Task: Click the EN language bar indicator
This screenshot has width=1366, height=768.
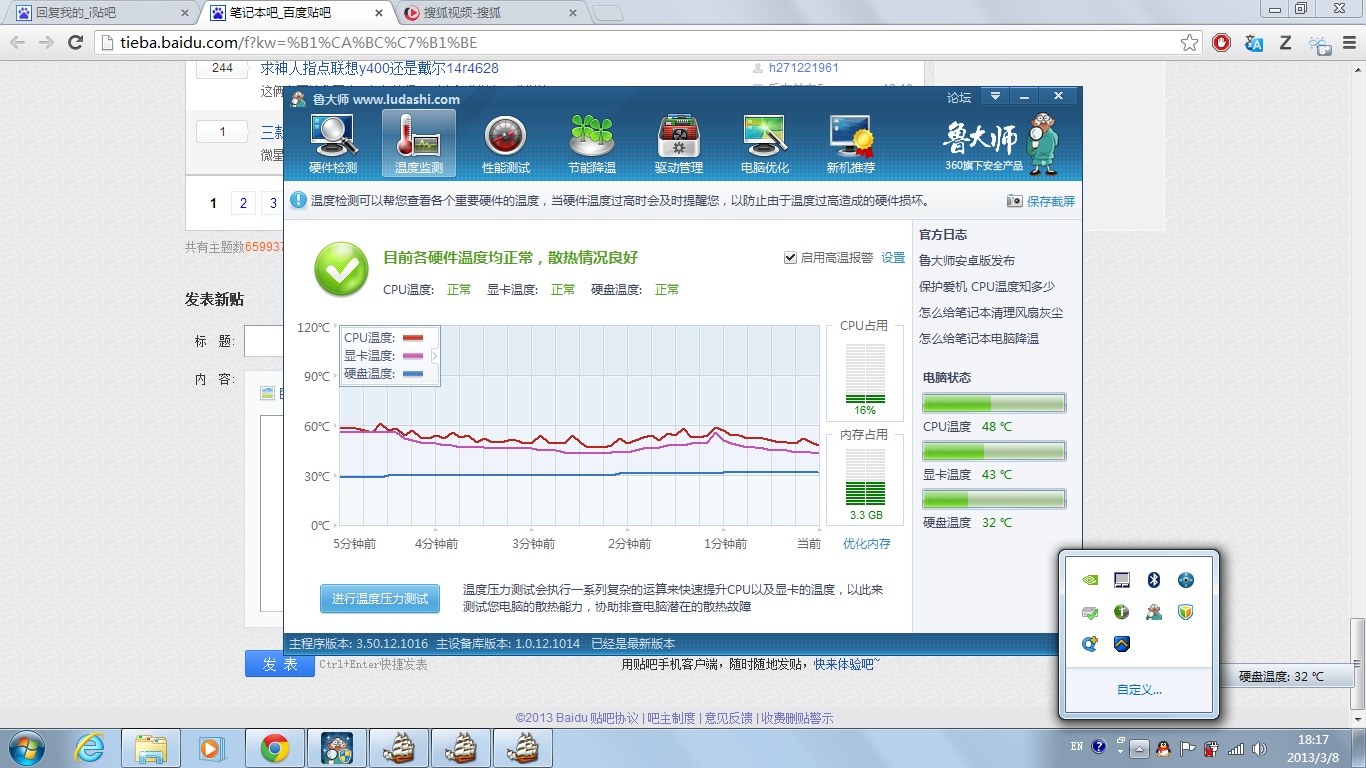Action: 1077,747
